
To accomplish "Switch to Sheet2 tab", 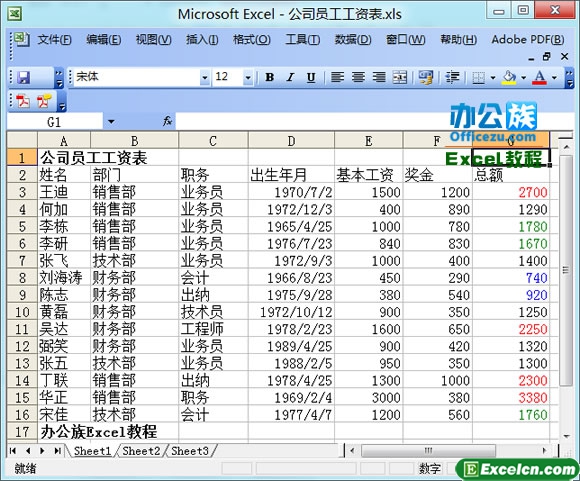I will tap(141, 451).
